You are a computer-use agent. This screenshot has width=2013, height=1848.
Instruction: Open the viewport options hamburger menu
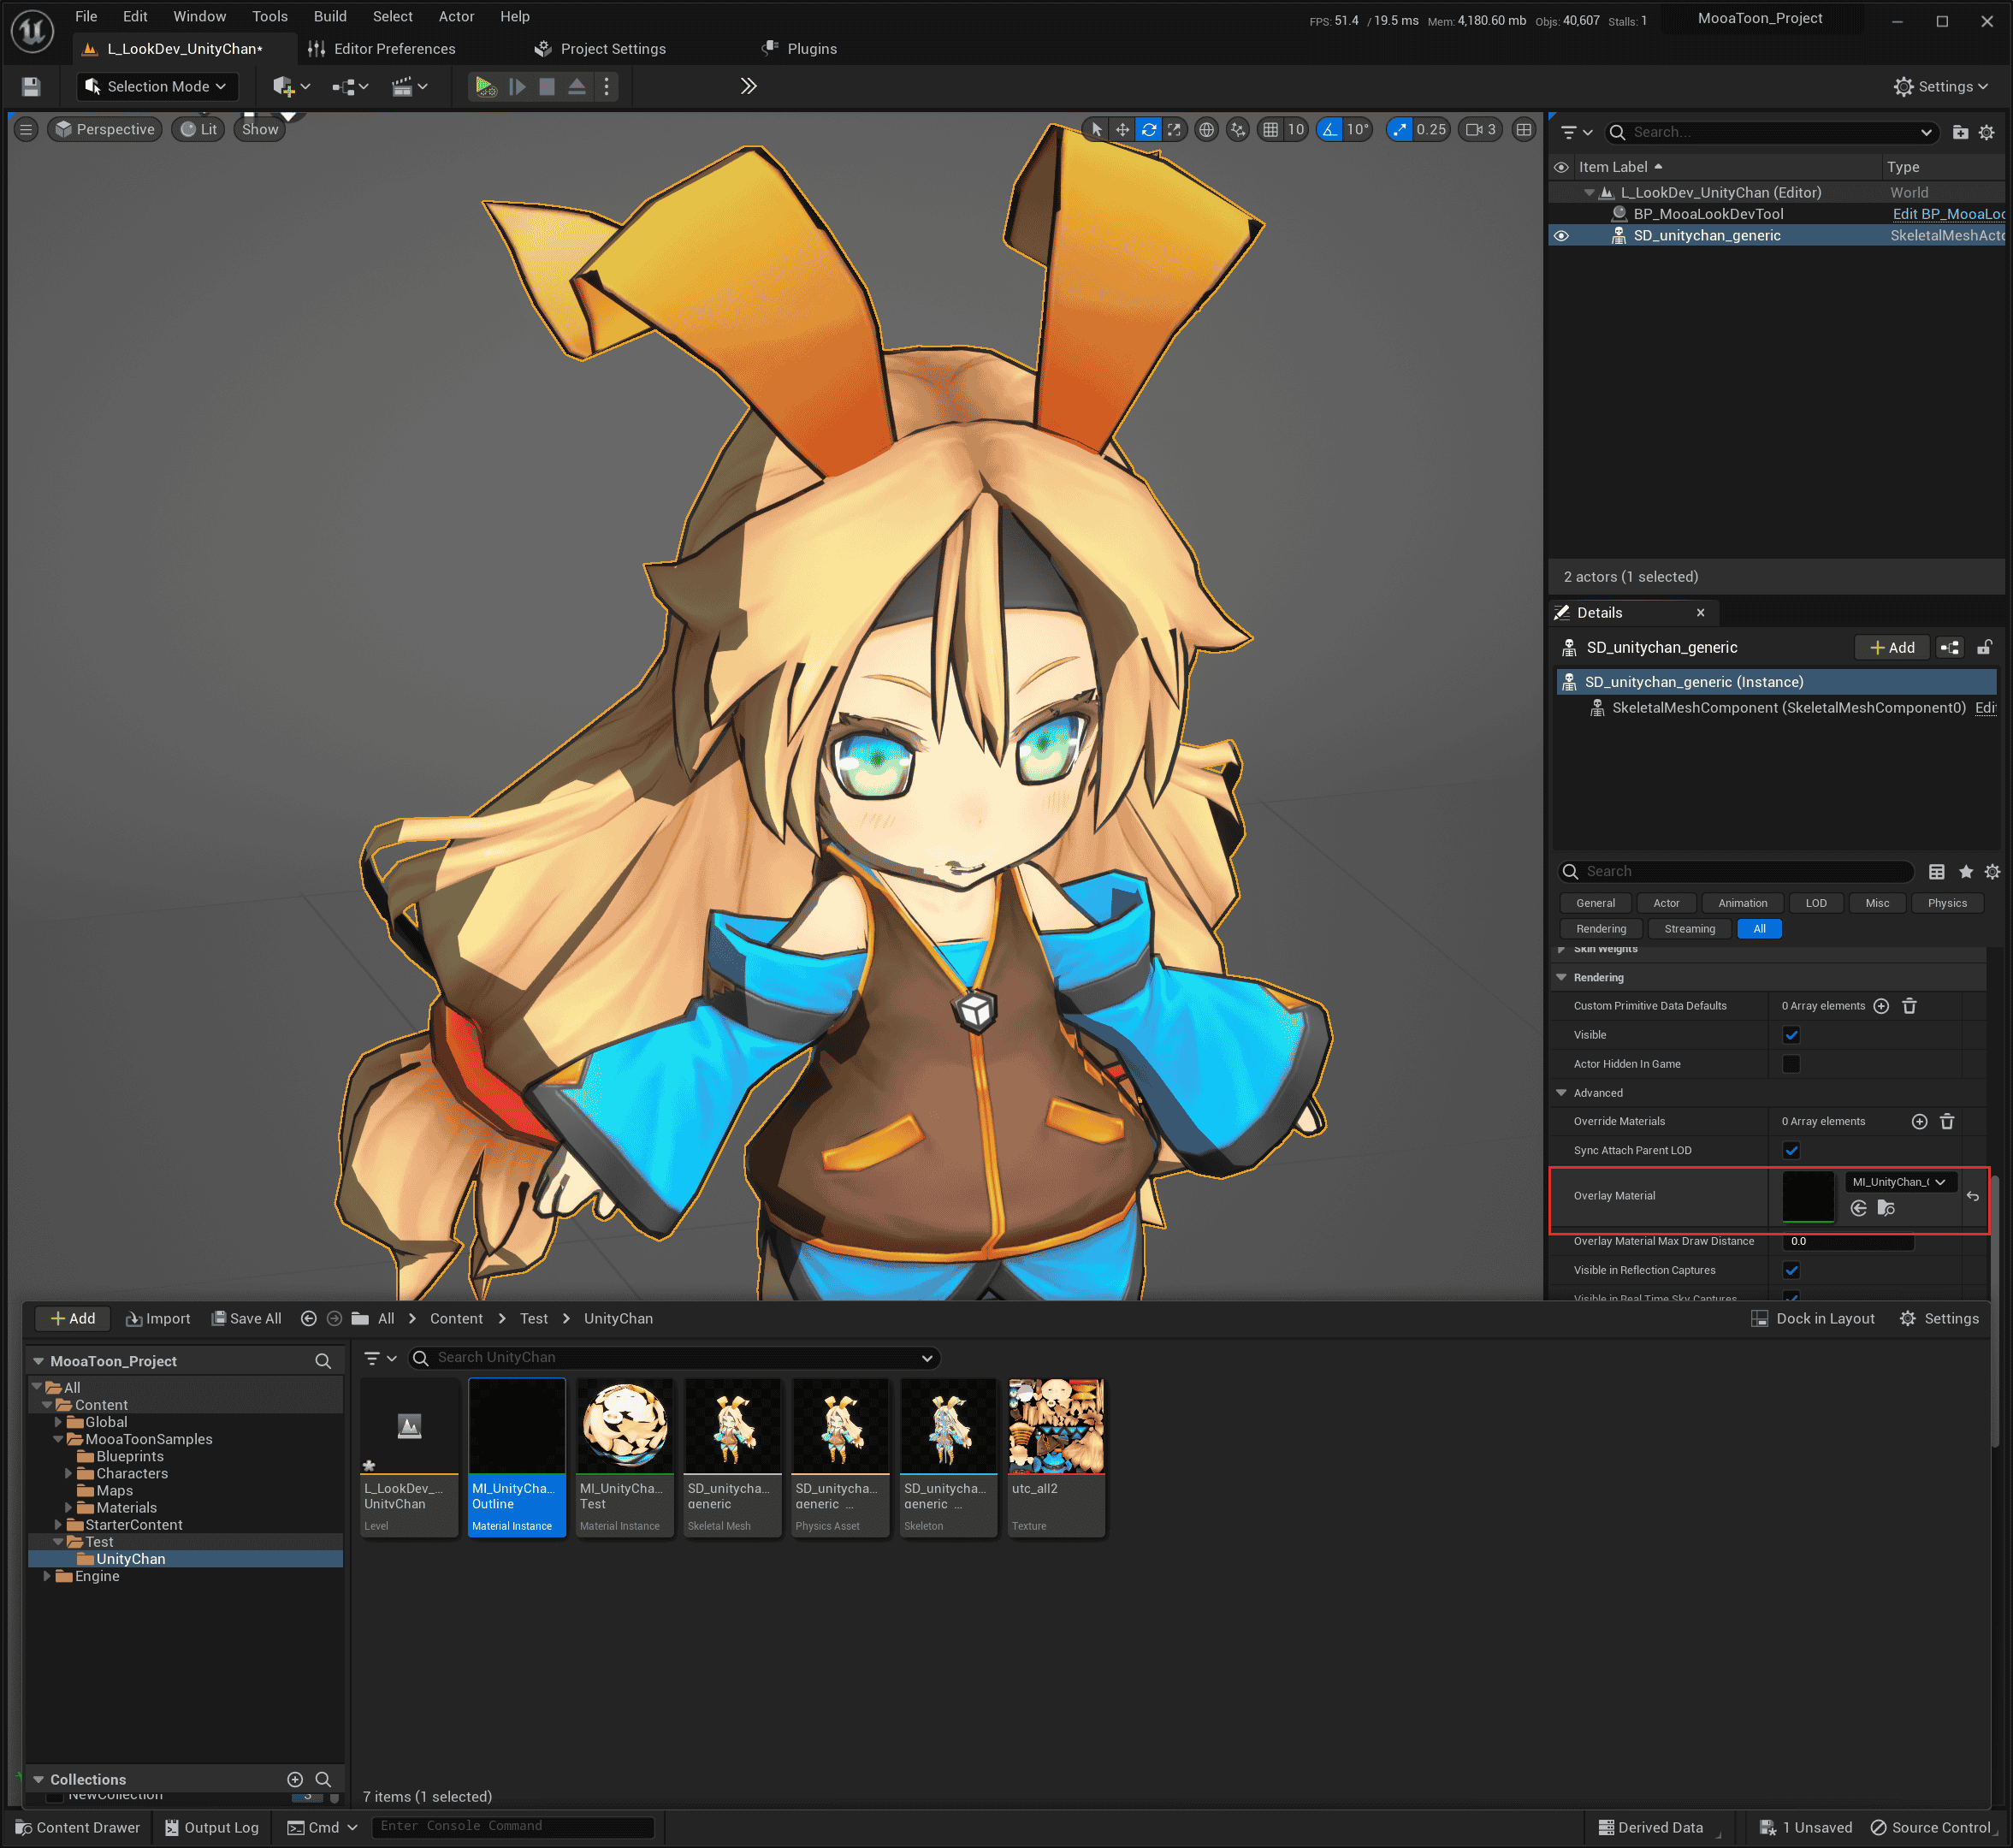27,129
